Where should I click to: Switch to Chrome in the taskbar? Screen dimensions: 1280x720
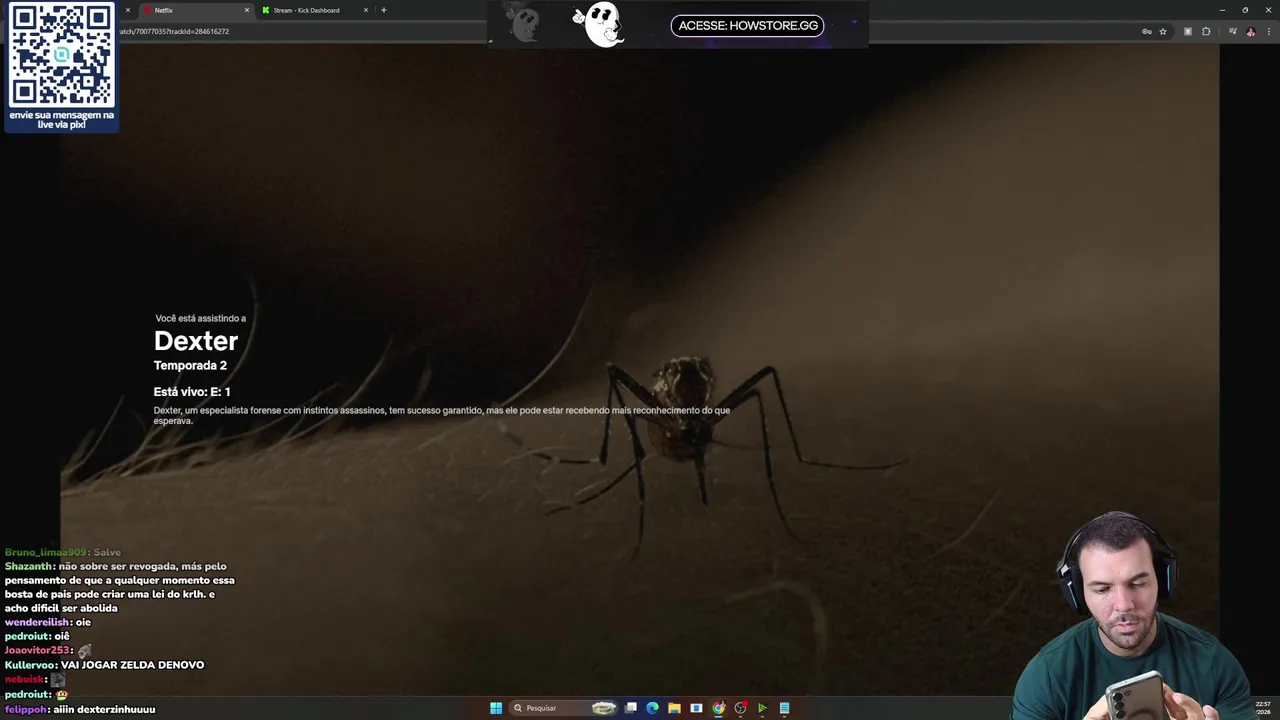pyautogui.click(x=719, y=708)
